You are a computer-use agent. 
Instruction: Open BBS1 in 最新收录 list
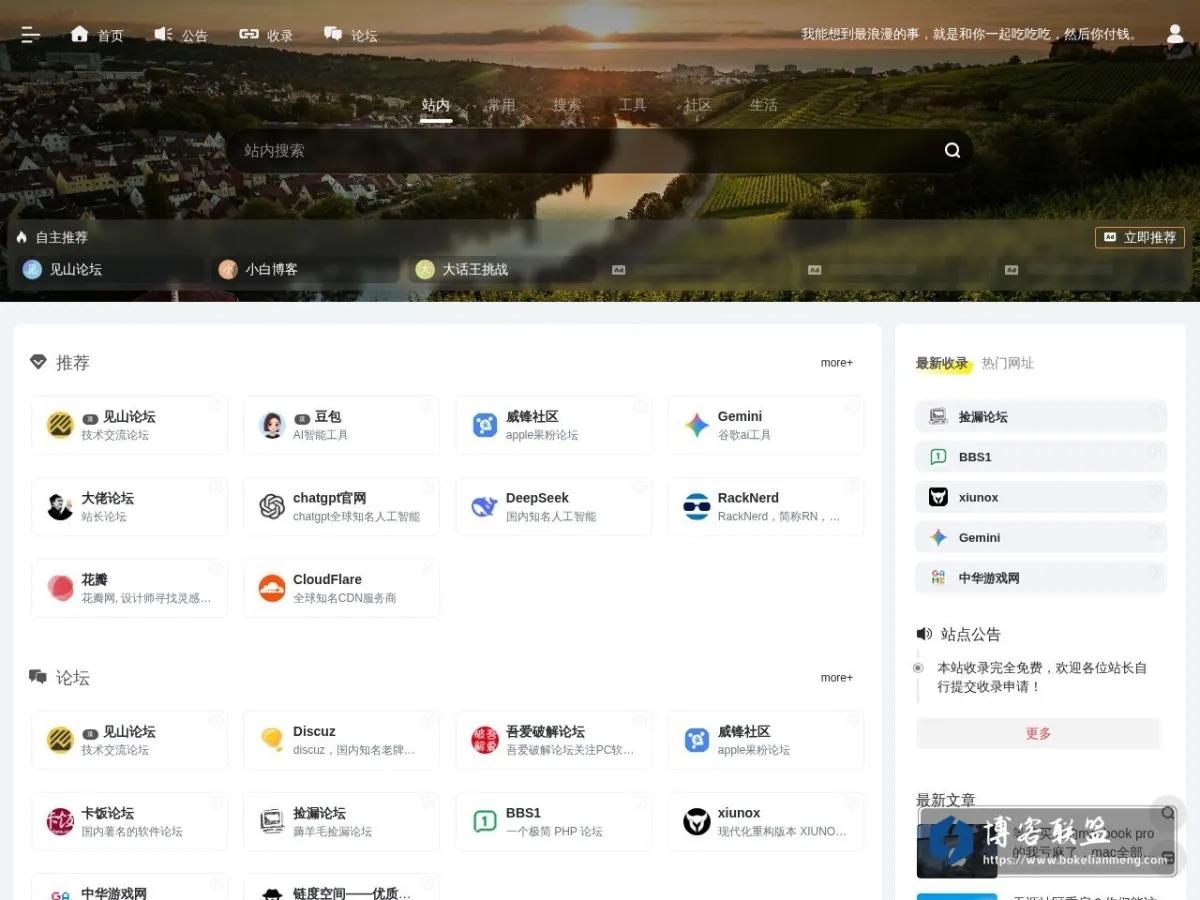pyautogui.click(x=1041, y=457)
